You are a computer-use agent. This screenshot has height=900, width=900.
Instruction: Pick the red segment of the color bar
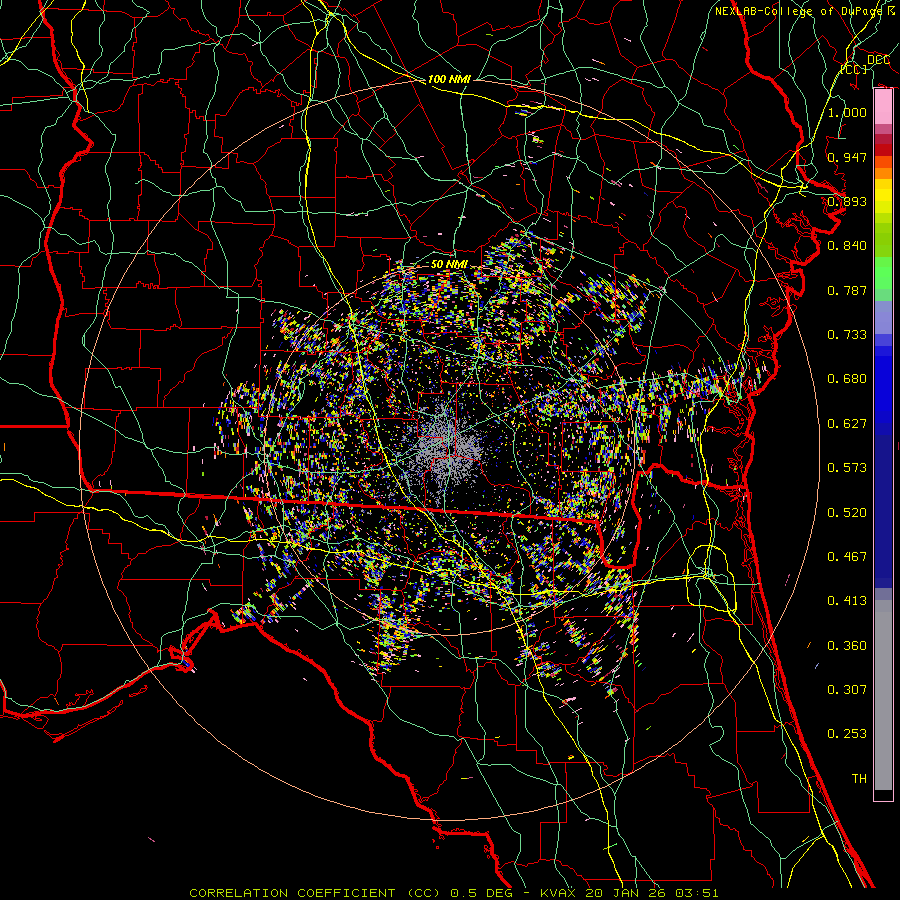pos(883,149)
